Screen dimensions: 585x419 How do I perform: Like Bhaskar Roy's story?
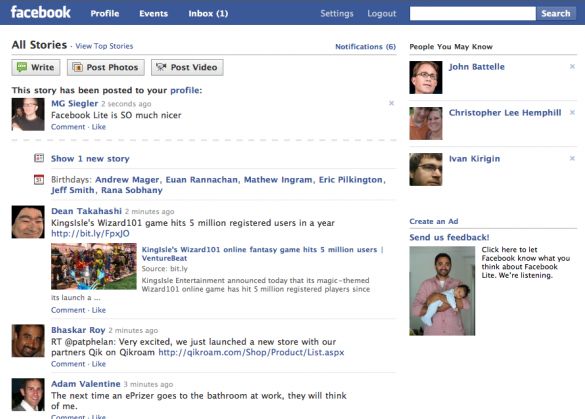coord(99,364)
